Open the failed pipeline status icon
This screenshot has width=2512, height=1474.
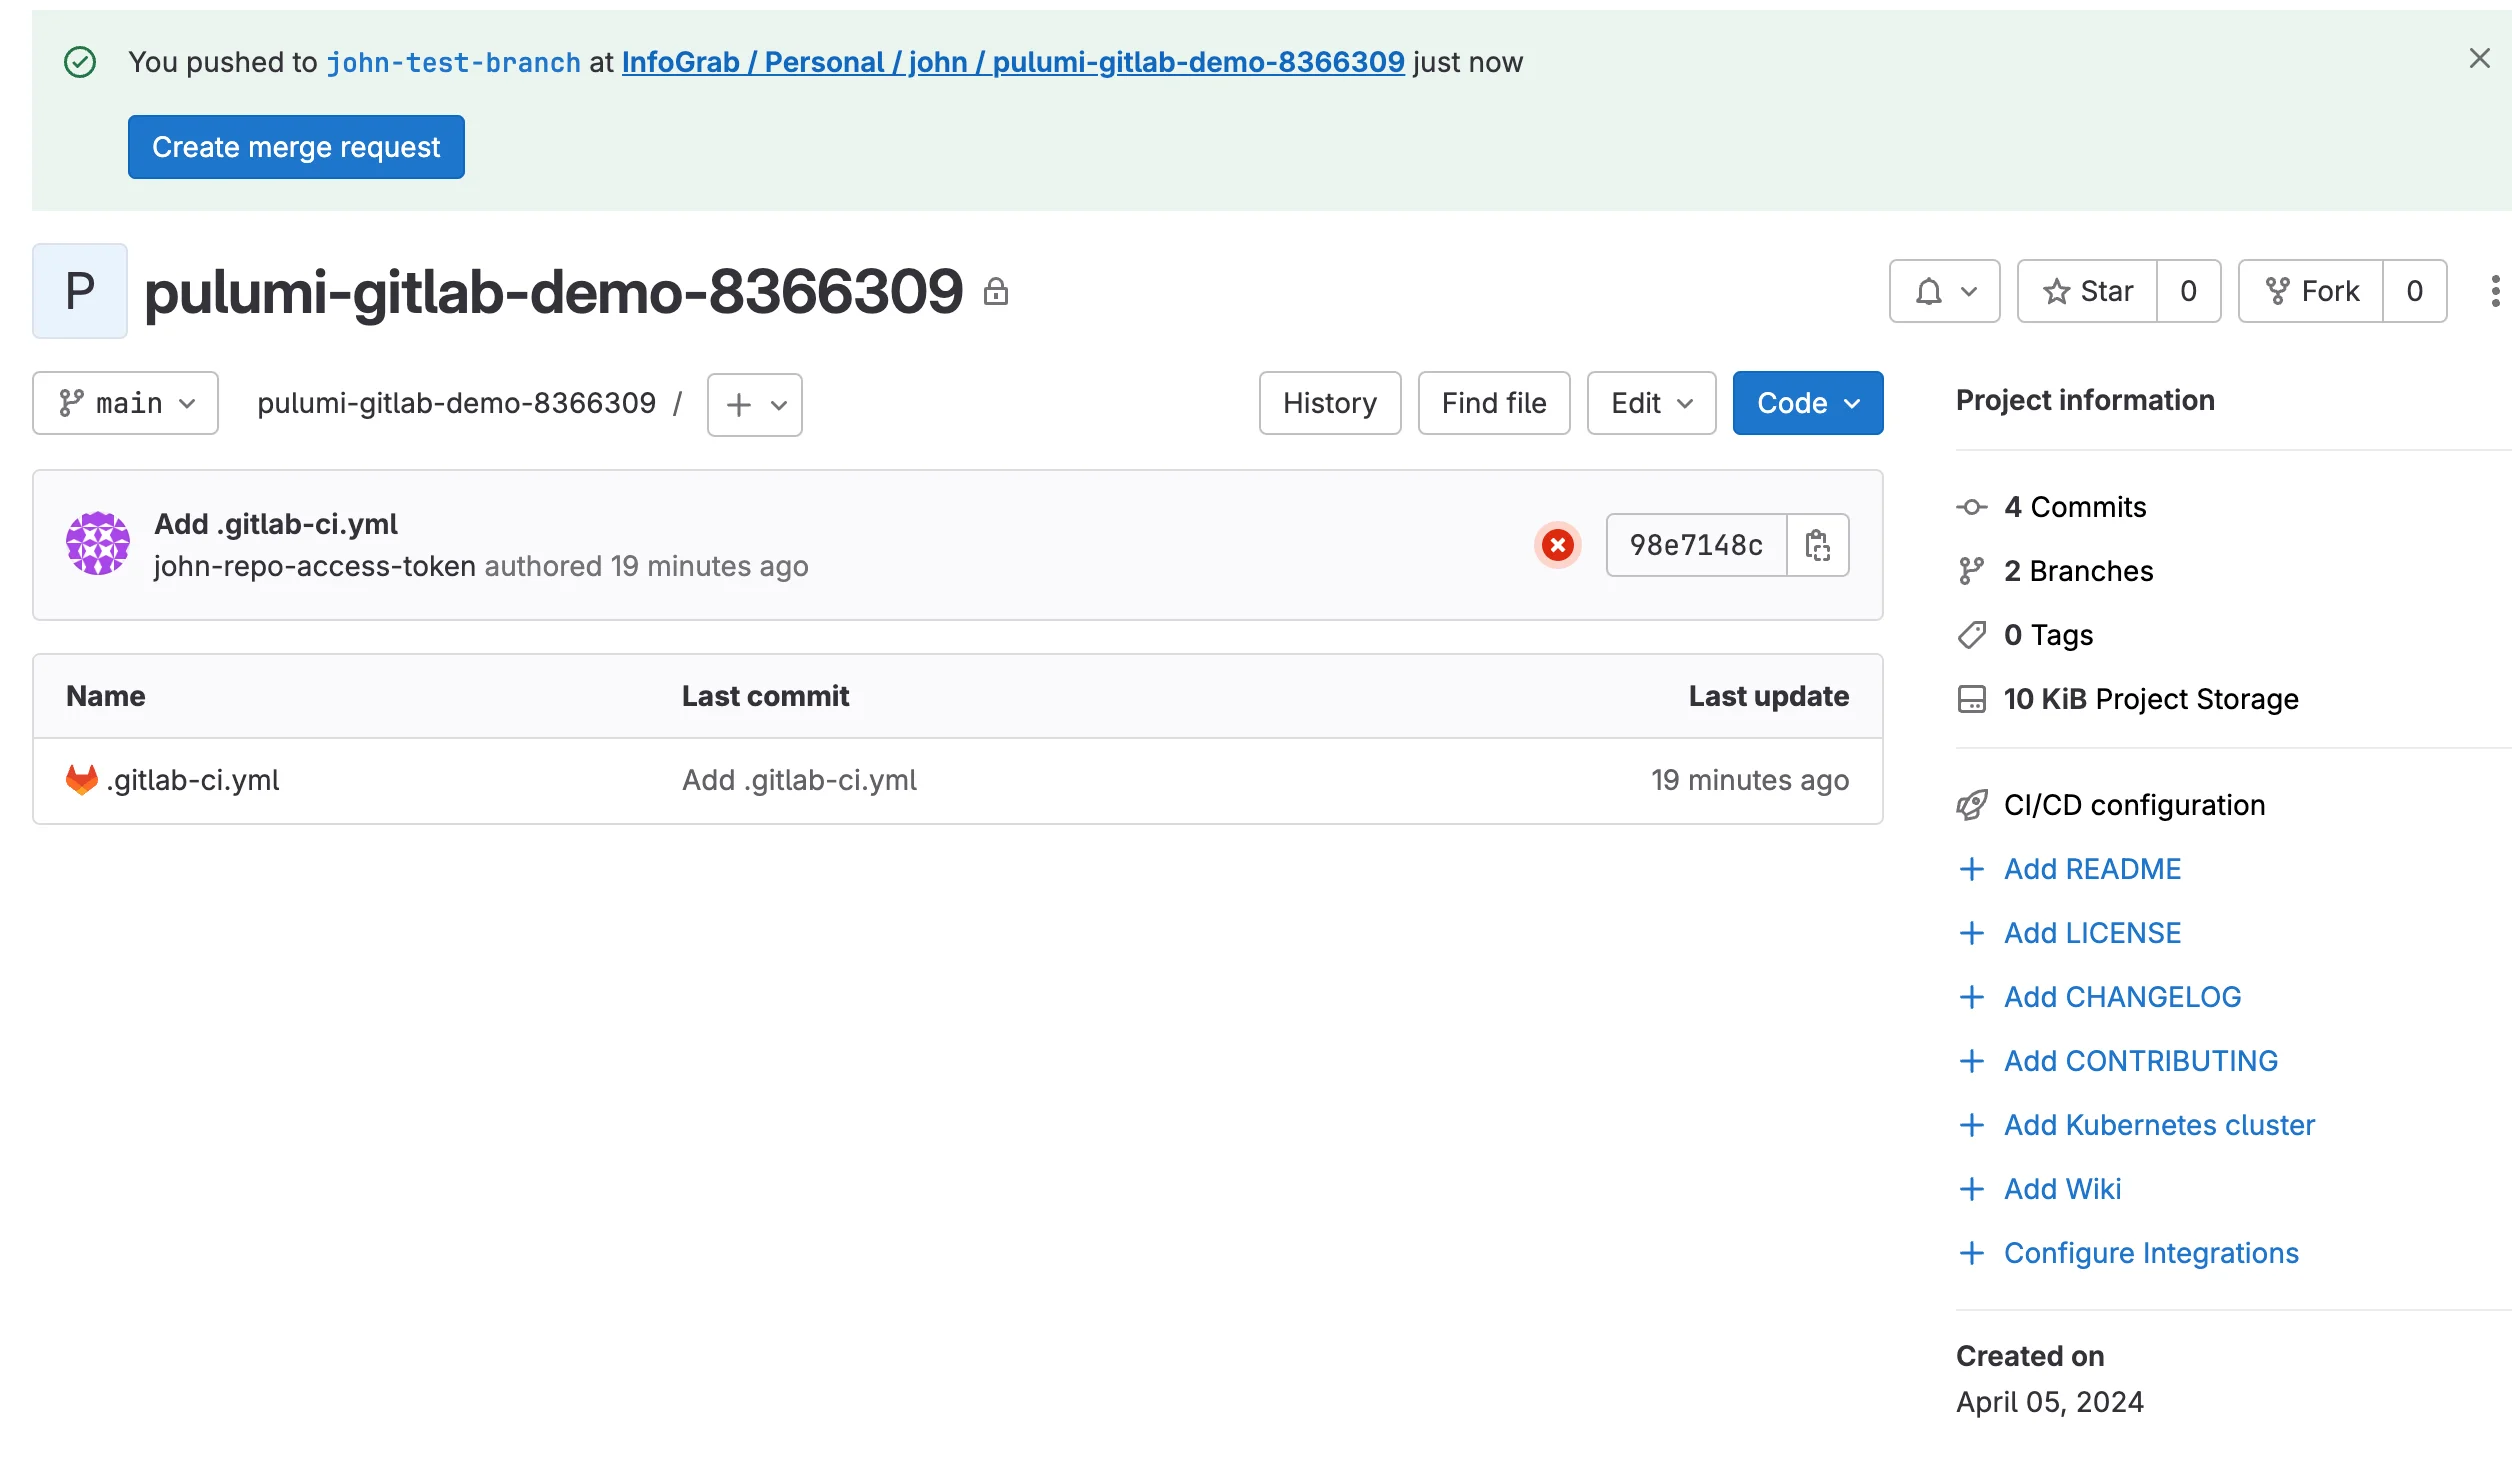[x=1557, y=545]
